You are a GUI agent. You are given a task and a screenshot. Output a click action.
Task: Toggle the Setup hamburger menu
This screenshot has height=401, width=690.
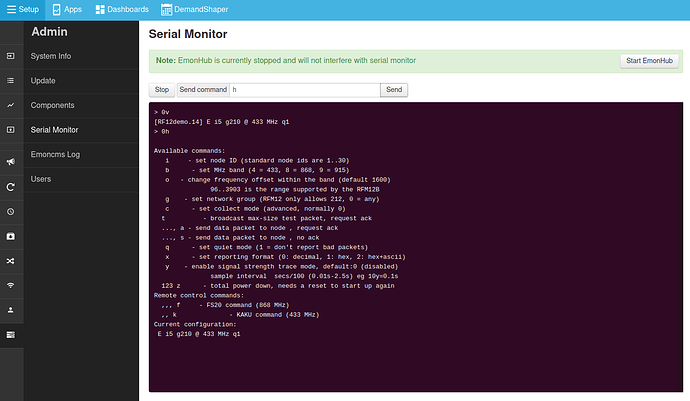tap(22, 9)
